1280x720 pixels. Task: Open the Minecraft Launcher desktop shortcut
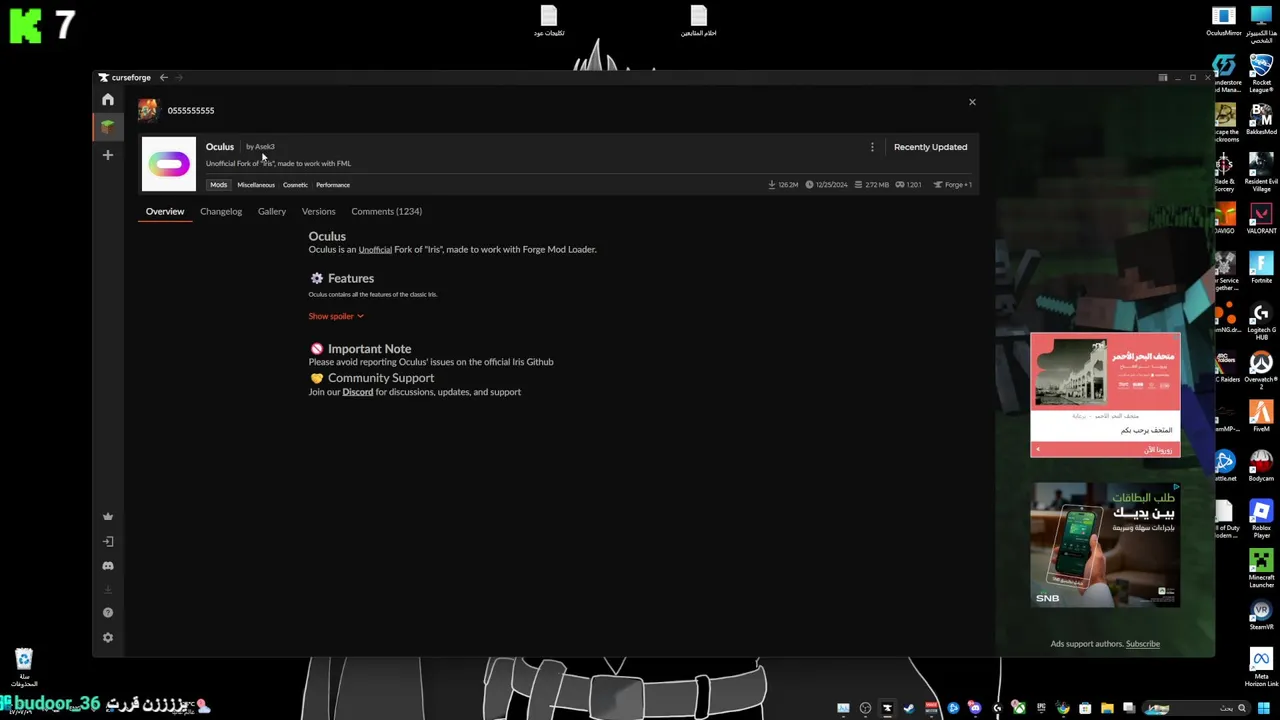(1261, 568)
